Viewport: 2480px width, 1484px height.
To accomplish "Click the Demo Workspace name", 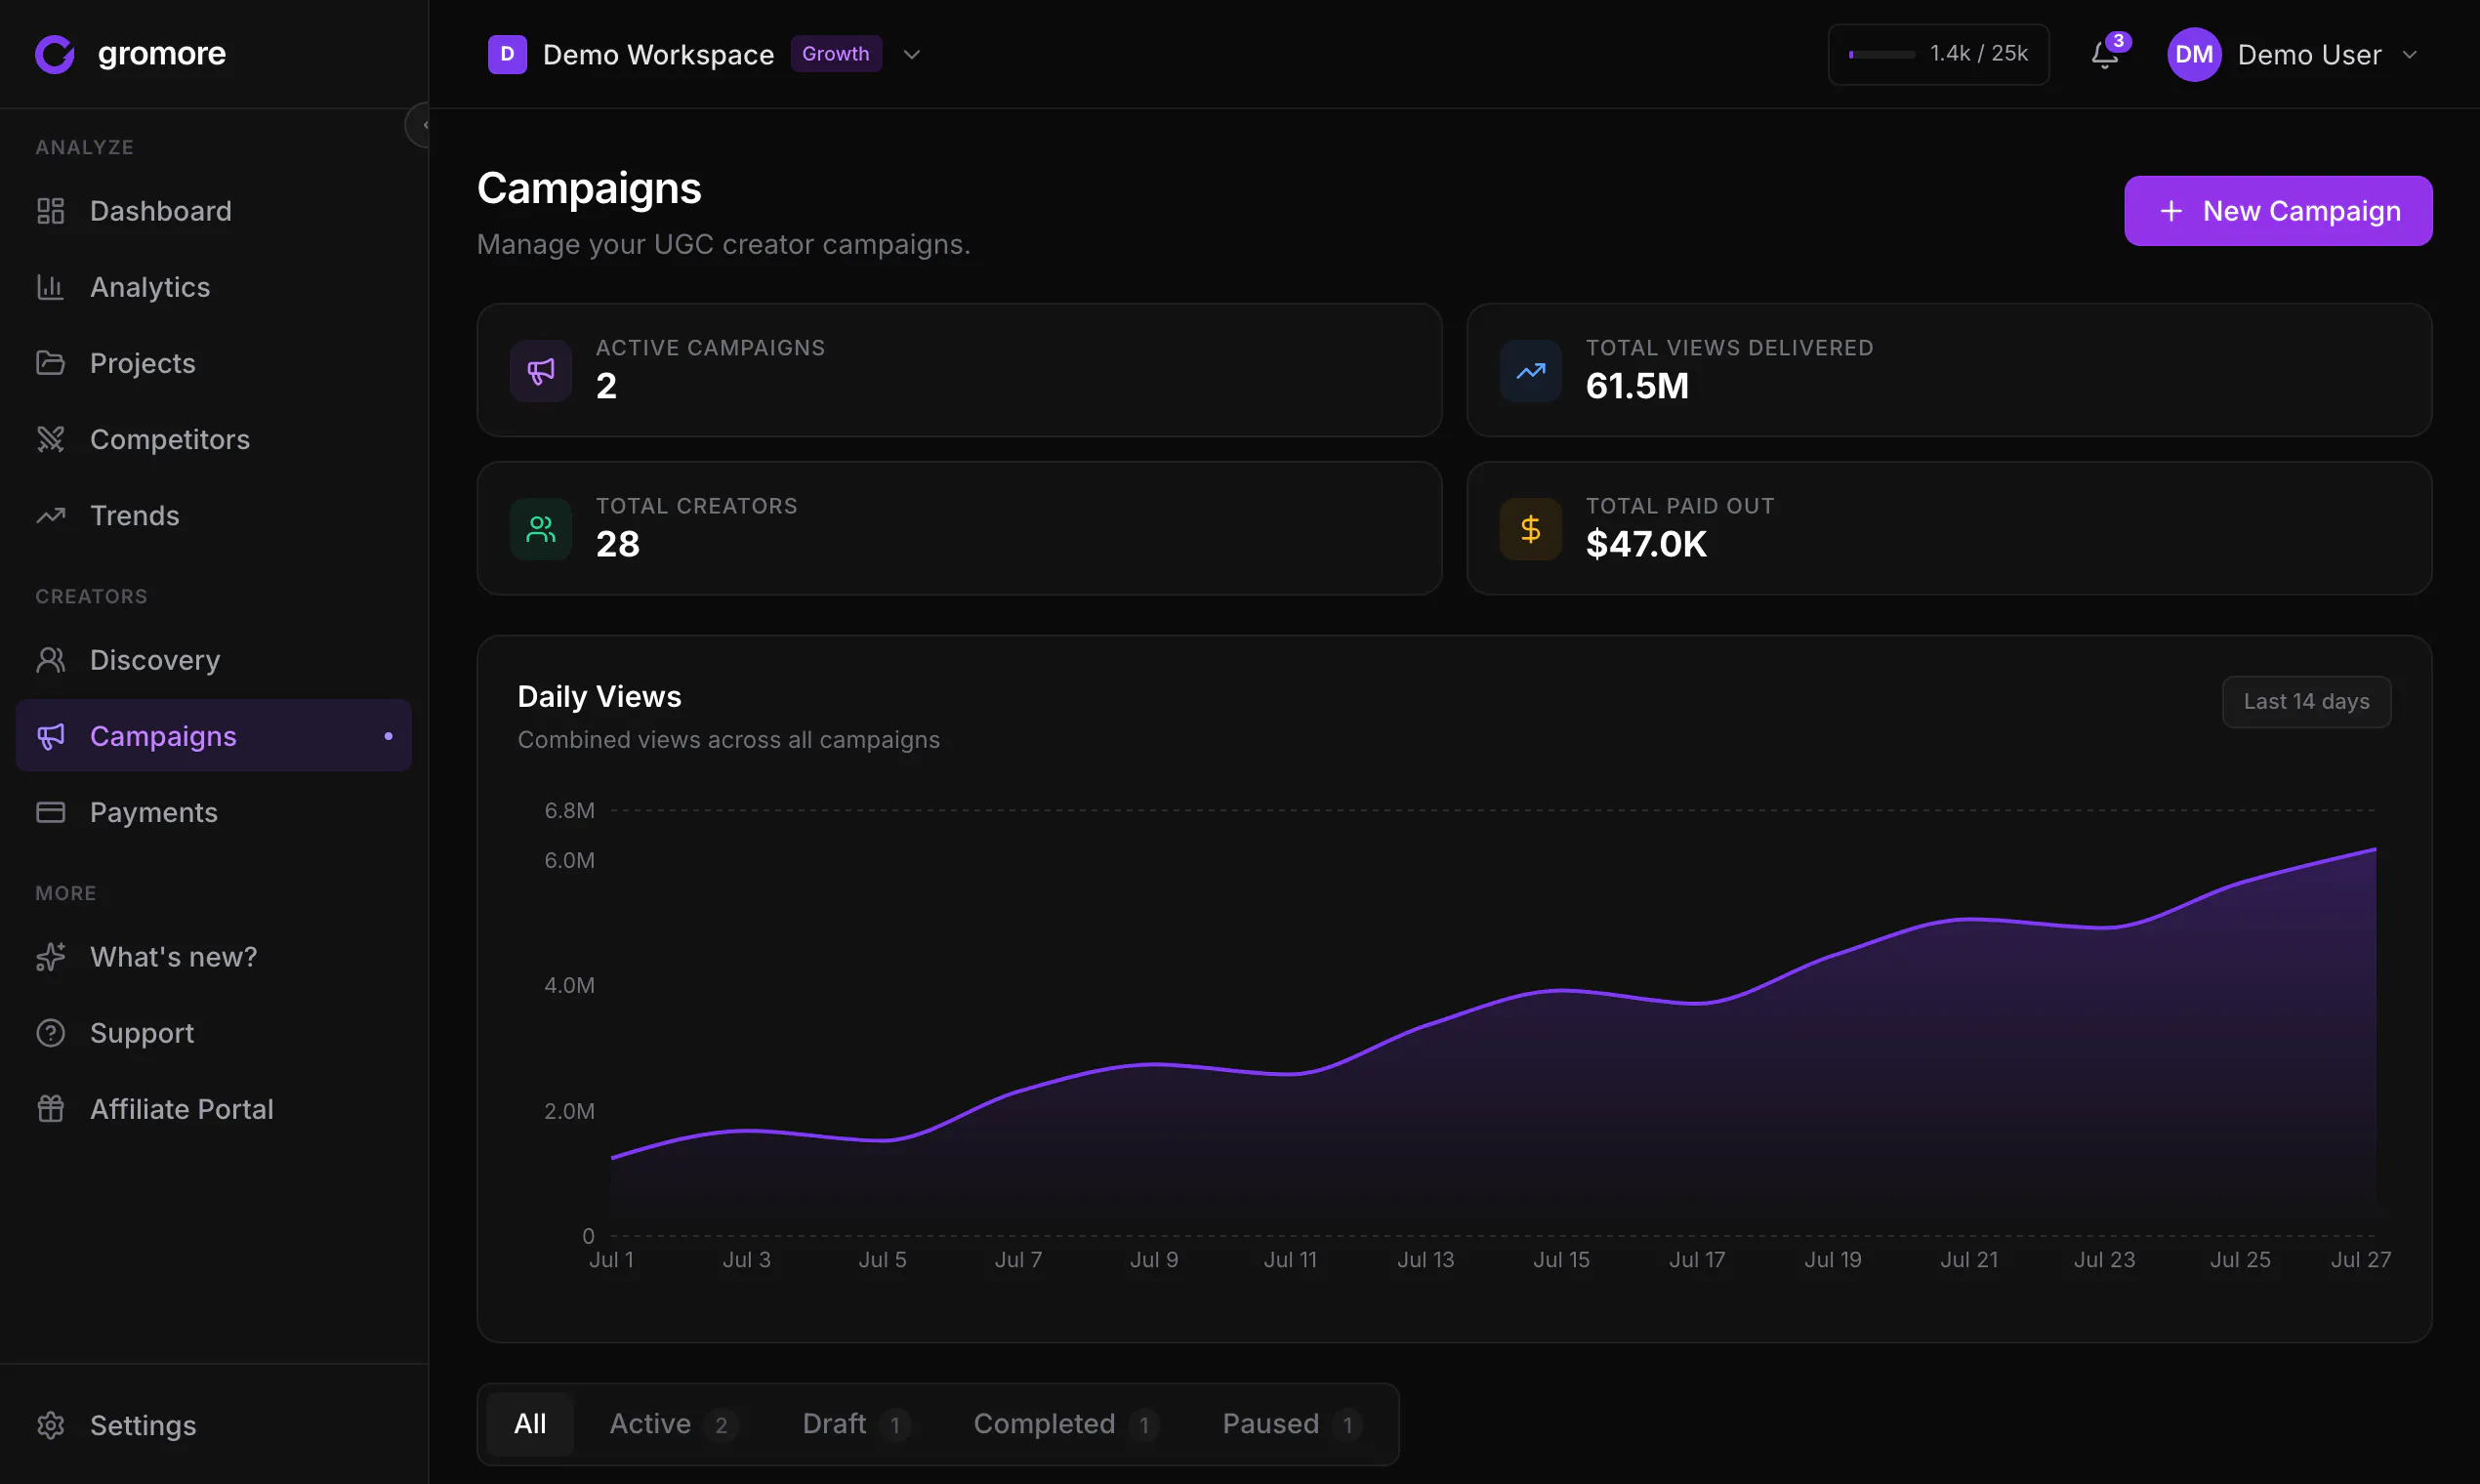I will (658, 54).
